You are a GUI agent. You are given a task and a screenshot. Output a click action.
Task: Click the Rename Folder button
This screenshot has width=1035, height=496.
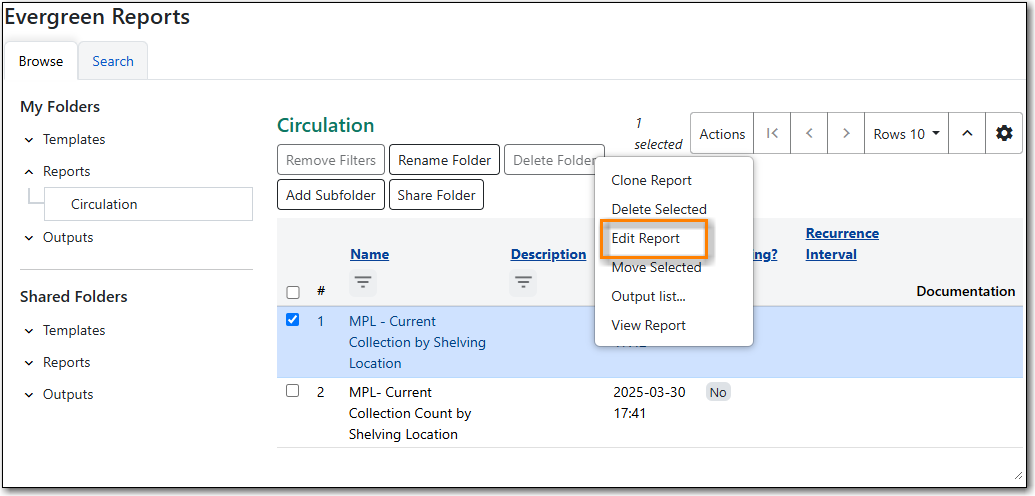[x=444, y=160]
